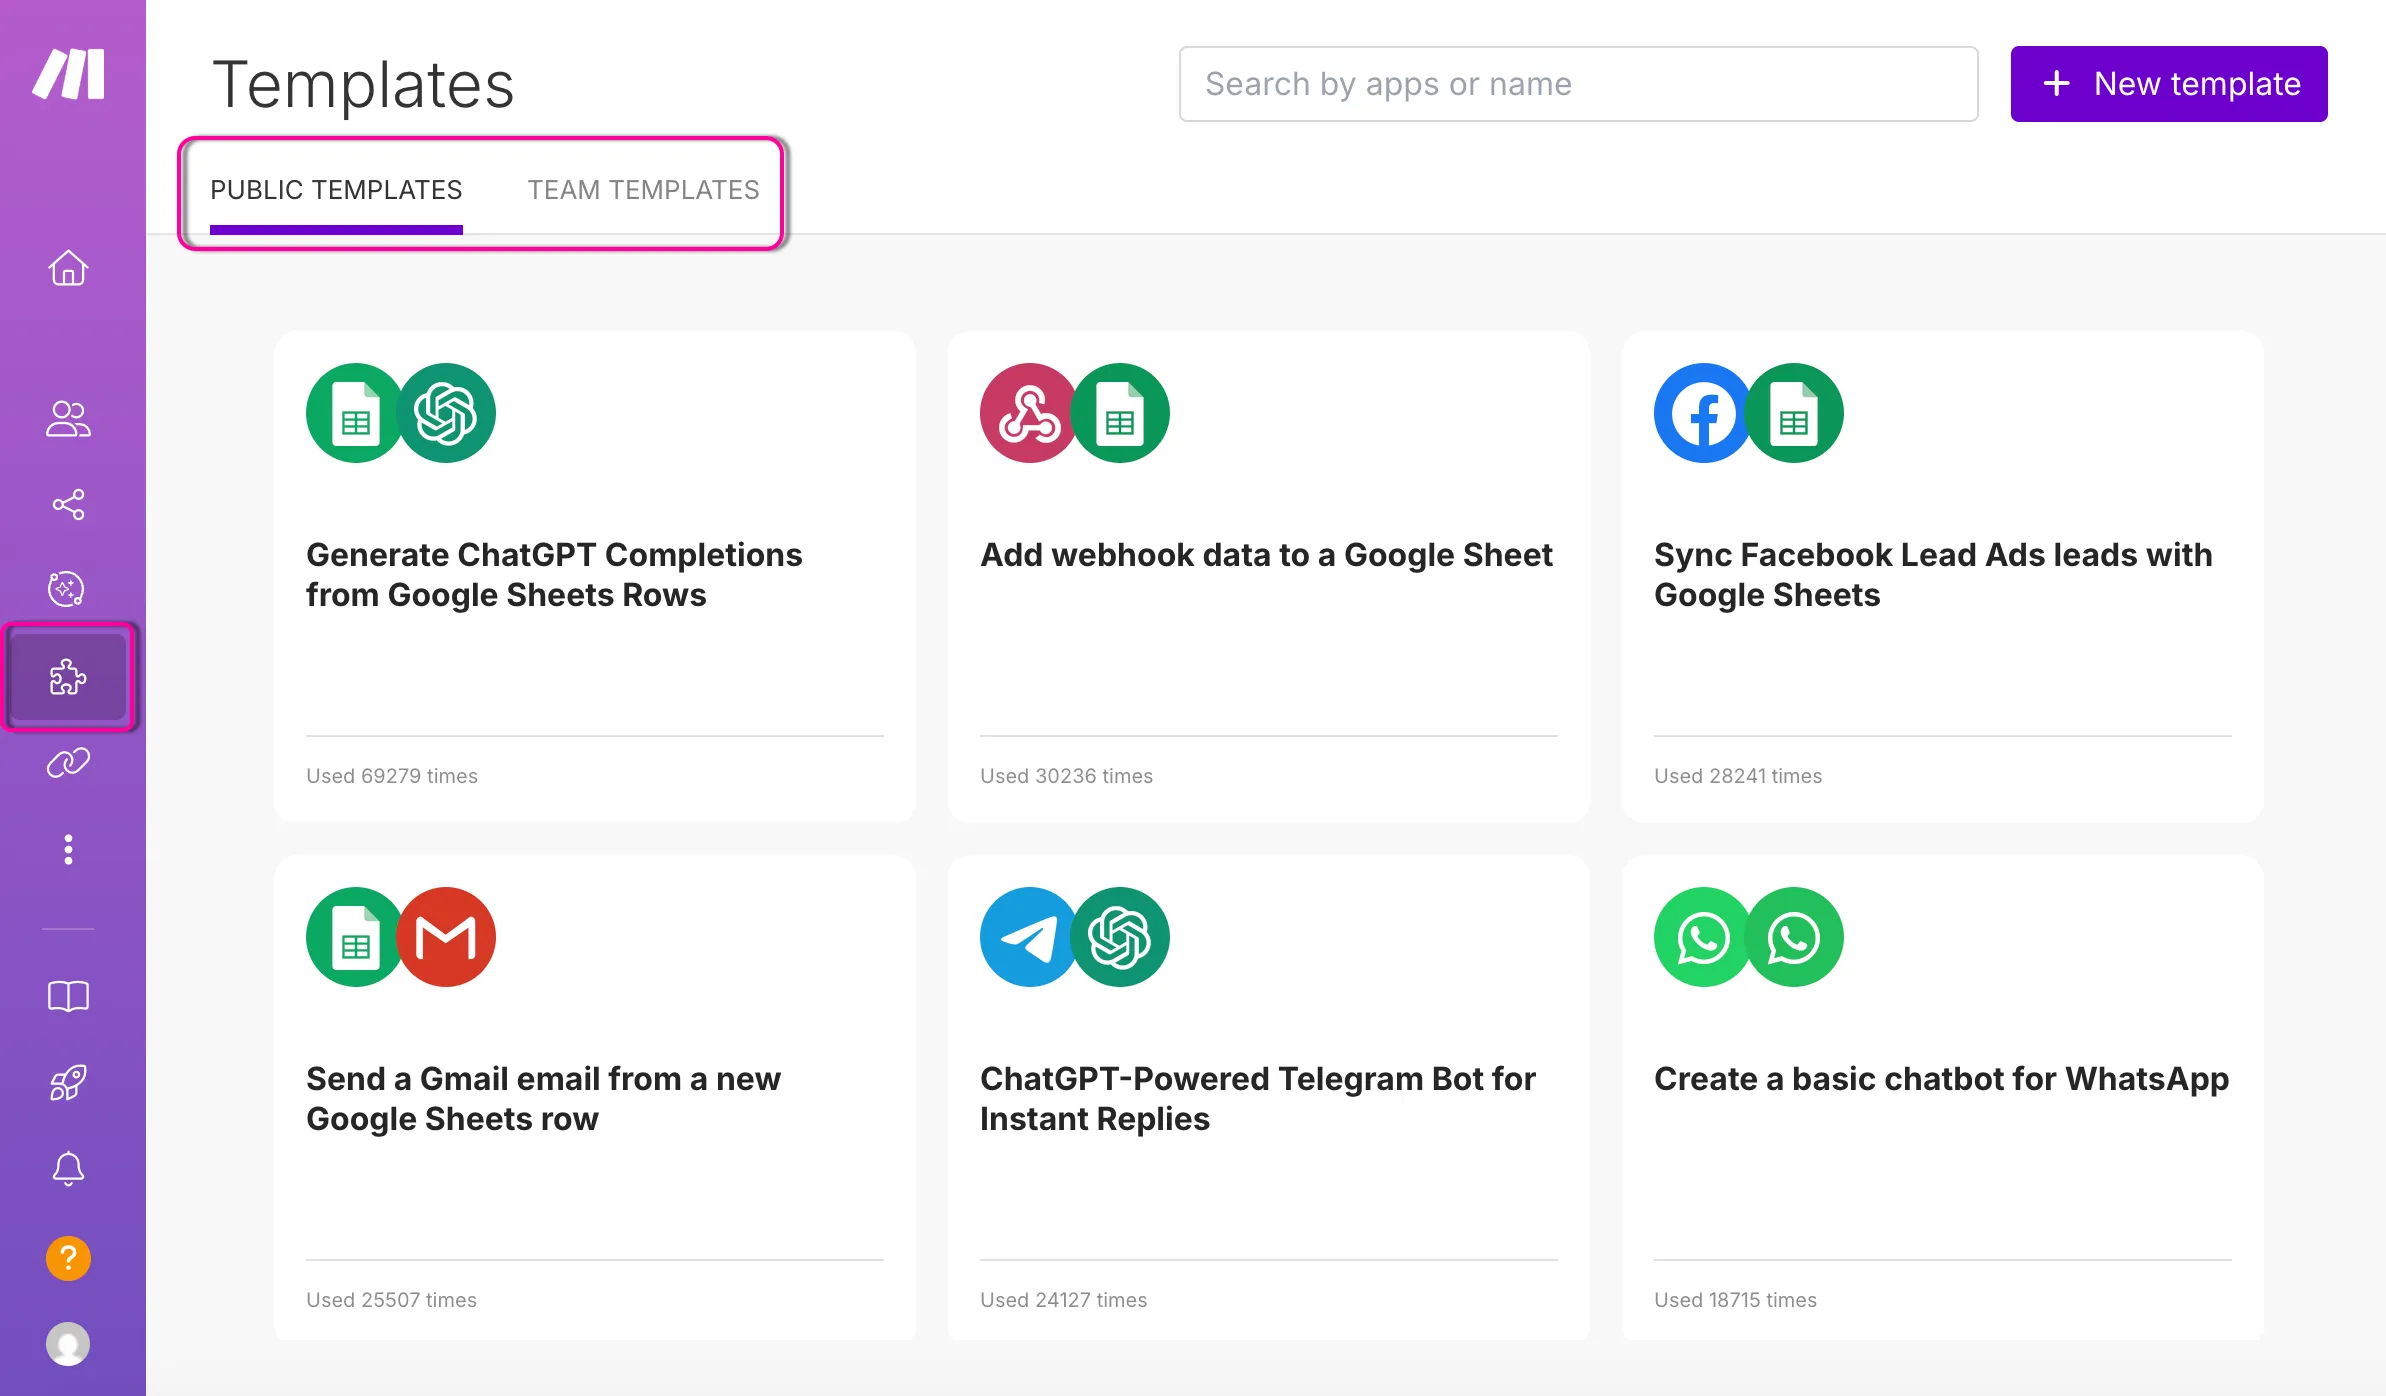Open notifications with the bell icon
Viewport: 2386px width, 1396px height.
point(68,1168)
